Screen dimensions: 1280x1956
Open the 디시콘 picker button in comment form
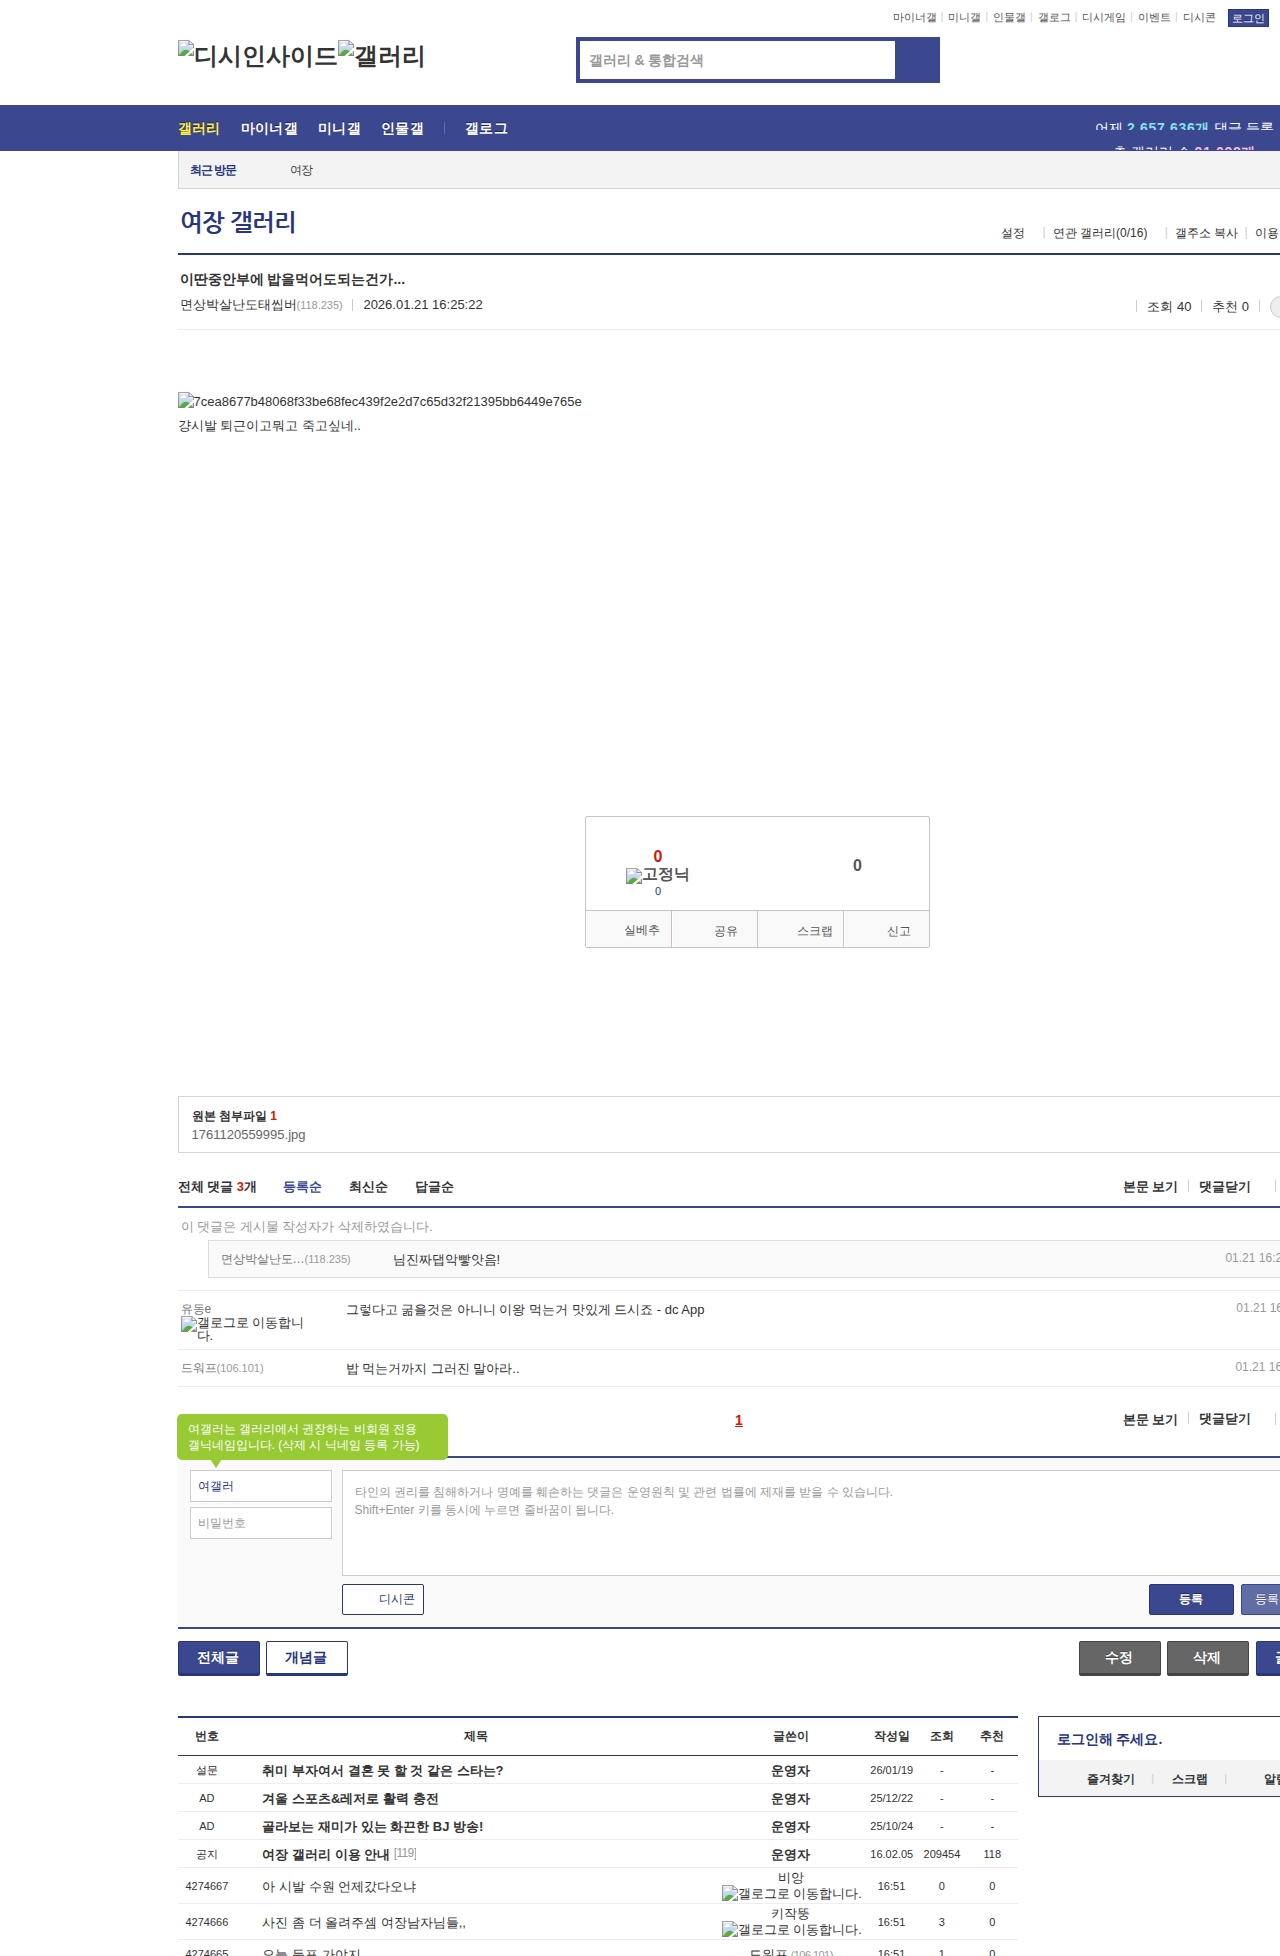pos(383,1599)
